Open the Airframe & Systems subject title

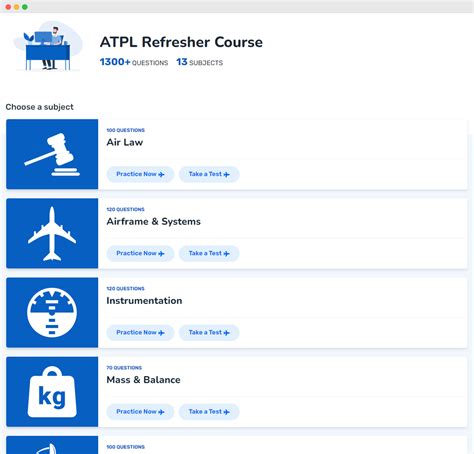pyautogui.click(x=153, y=222)
